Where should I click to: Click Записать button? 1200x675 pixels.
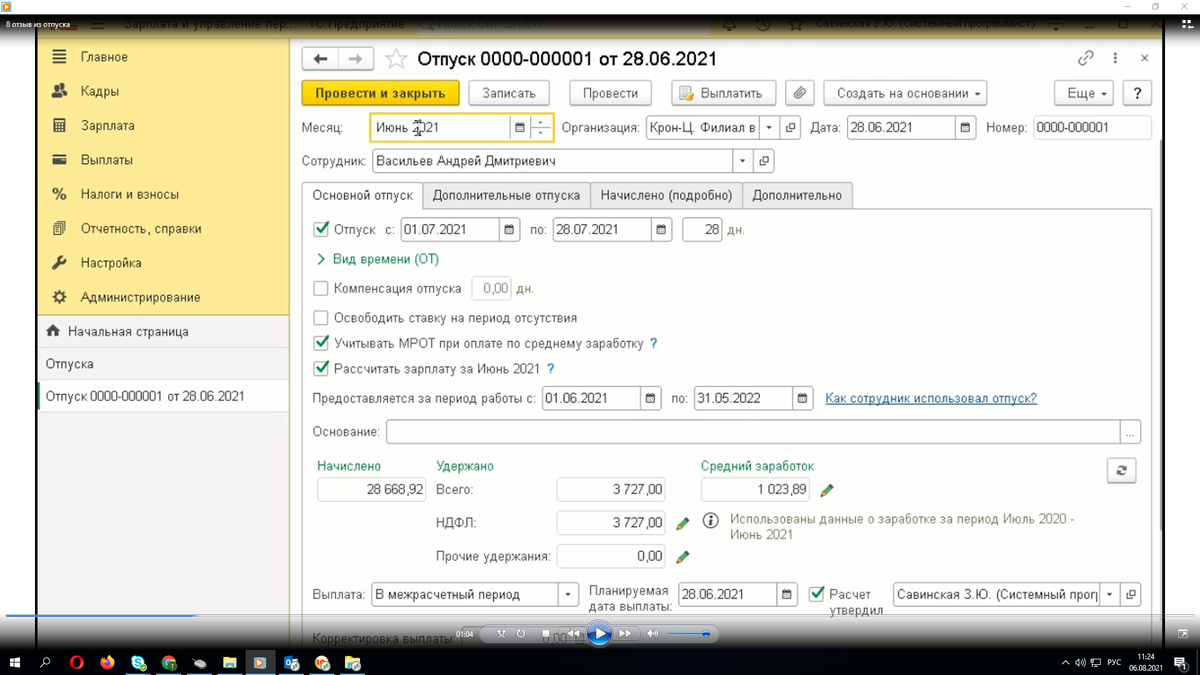(509, 93)
